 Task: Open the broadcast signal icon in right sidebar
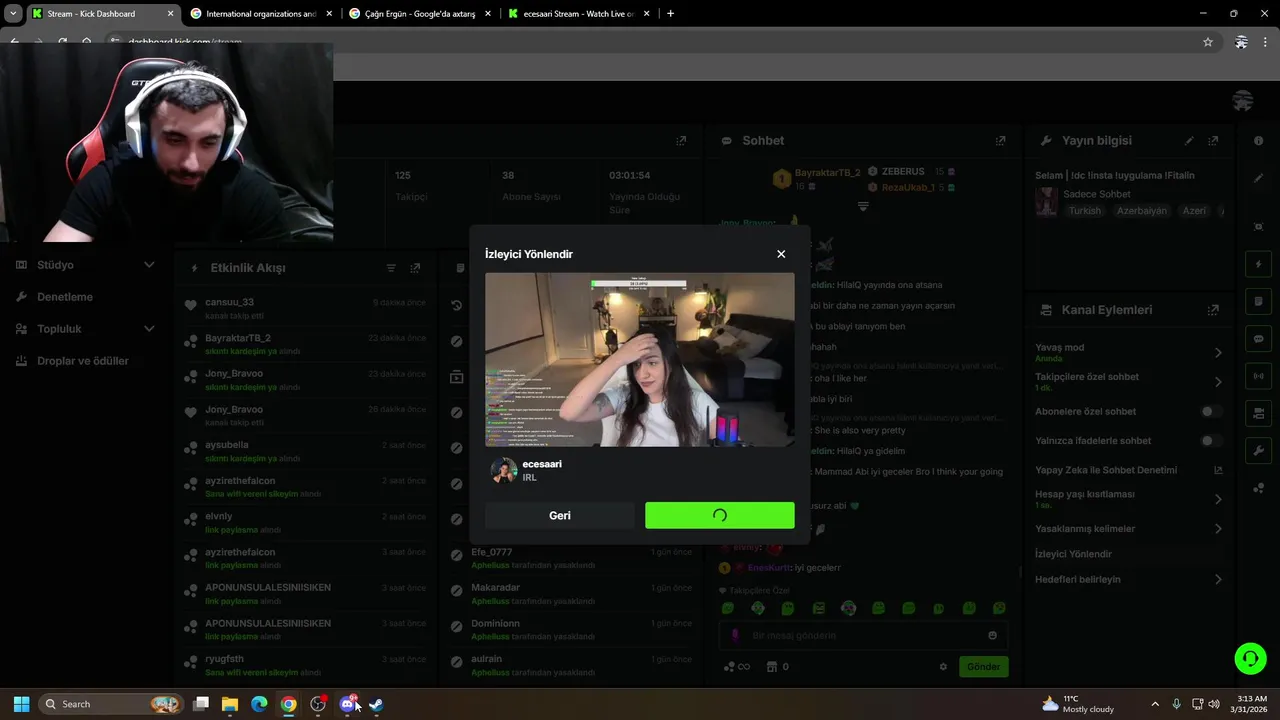click(x=1258, y=376)
